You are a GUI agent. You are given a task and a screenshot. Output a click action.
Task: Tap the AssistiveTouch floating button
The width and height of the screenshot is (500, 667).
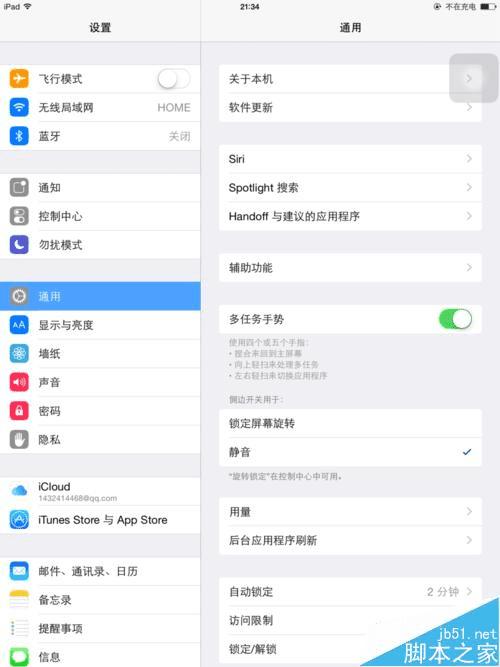tap(474, 78)
